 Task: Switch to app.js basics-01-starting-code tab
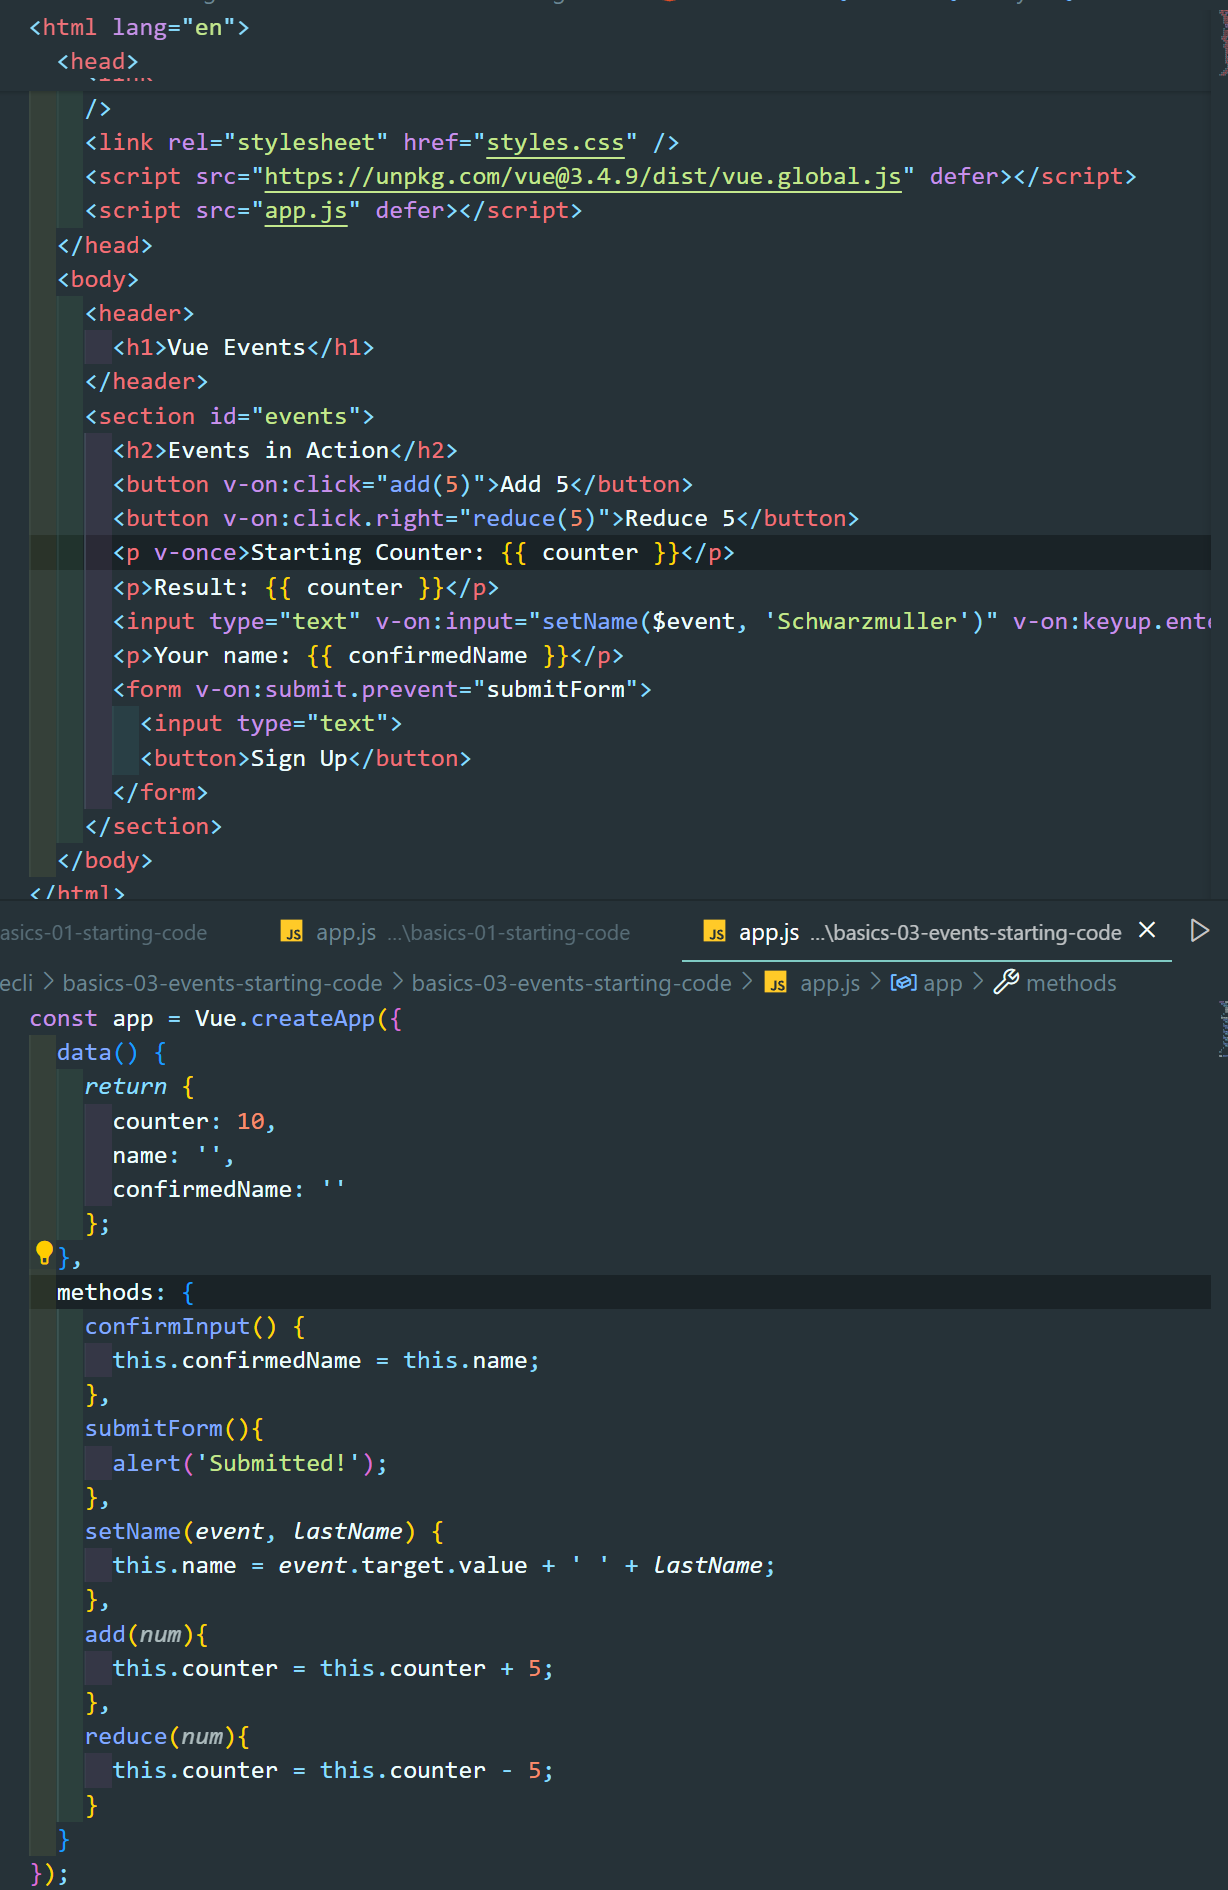pos(456,932)
